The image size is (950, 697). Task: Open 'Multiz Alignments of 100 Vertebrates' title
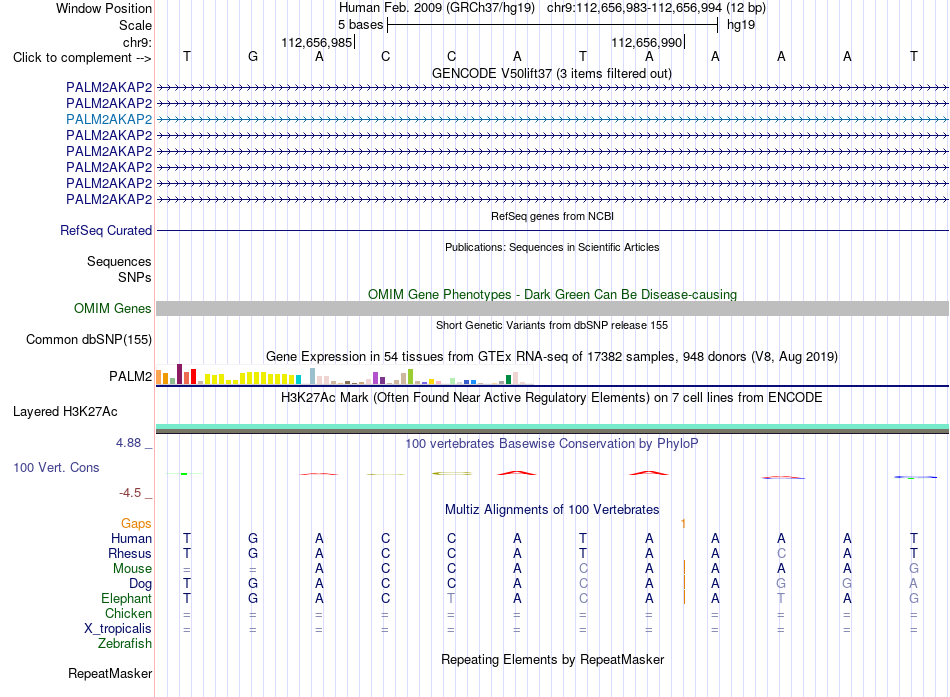[x=552, y=510]
